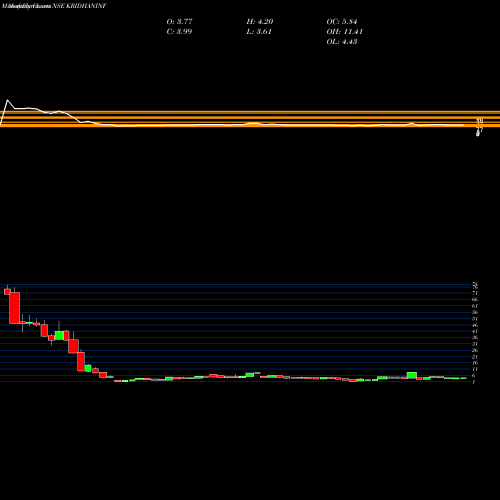This screenshot has height=500, width=500.
Task: Select the open value O: 3.77
Action: pyautogui.click(x=179, y=22)
